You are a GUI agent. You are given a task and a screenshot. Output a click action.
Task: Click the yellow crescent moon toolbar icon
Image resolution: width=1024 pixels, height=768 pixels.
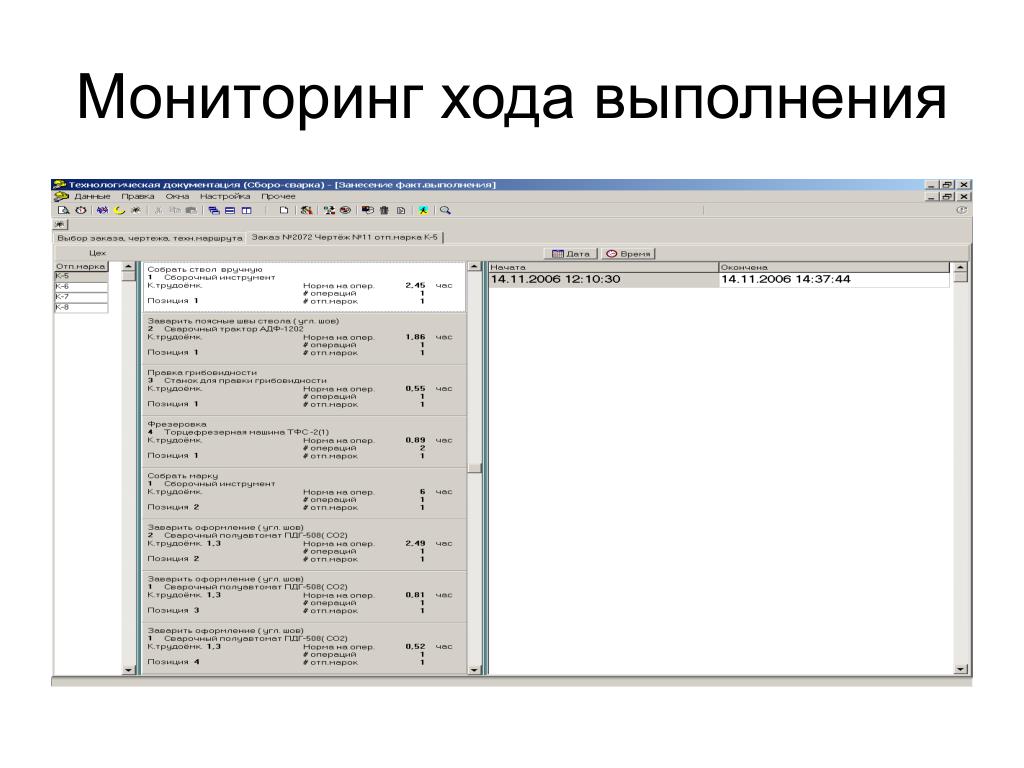click(x=119, y=210)
